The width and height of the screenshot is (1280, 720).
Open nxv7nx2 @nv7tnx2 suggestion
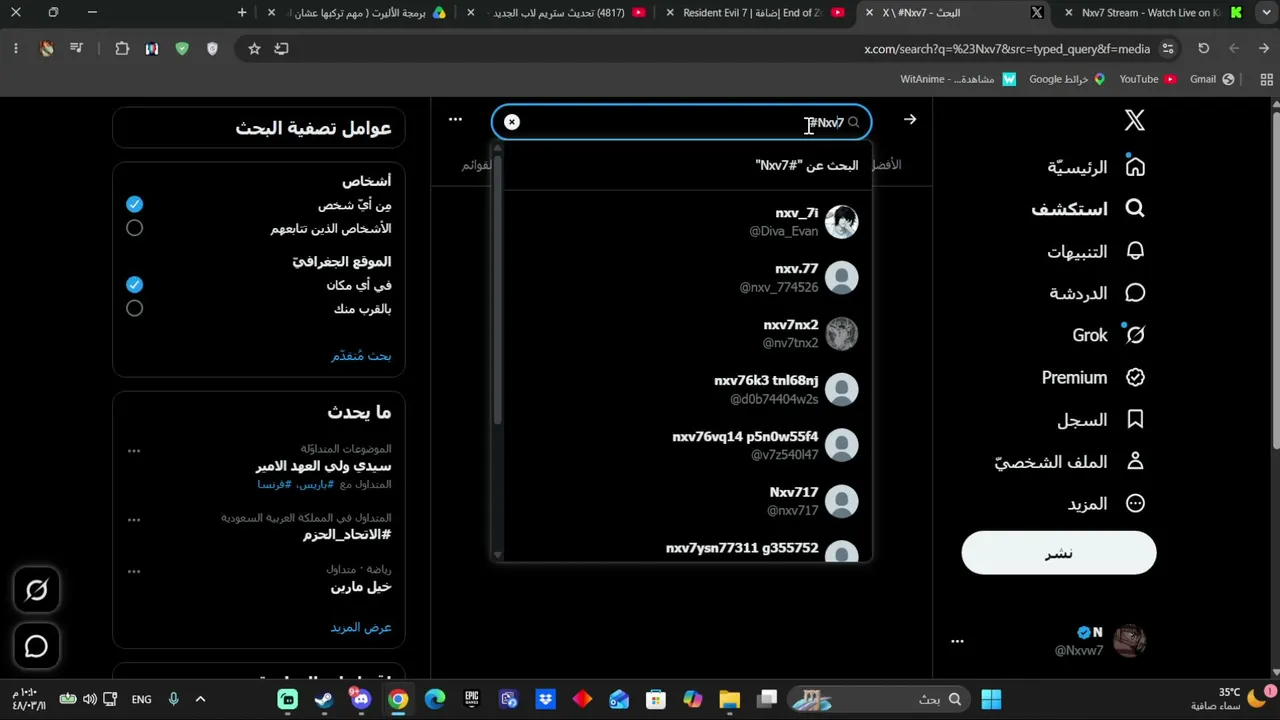click(x=682, y=334)
